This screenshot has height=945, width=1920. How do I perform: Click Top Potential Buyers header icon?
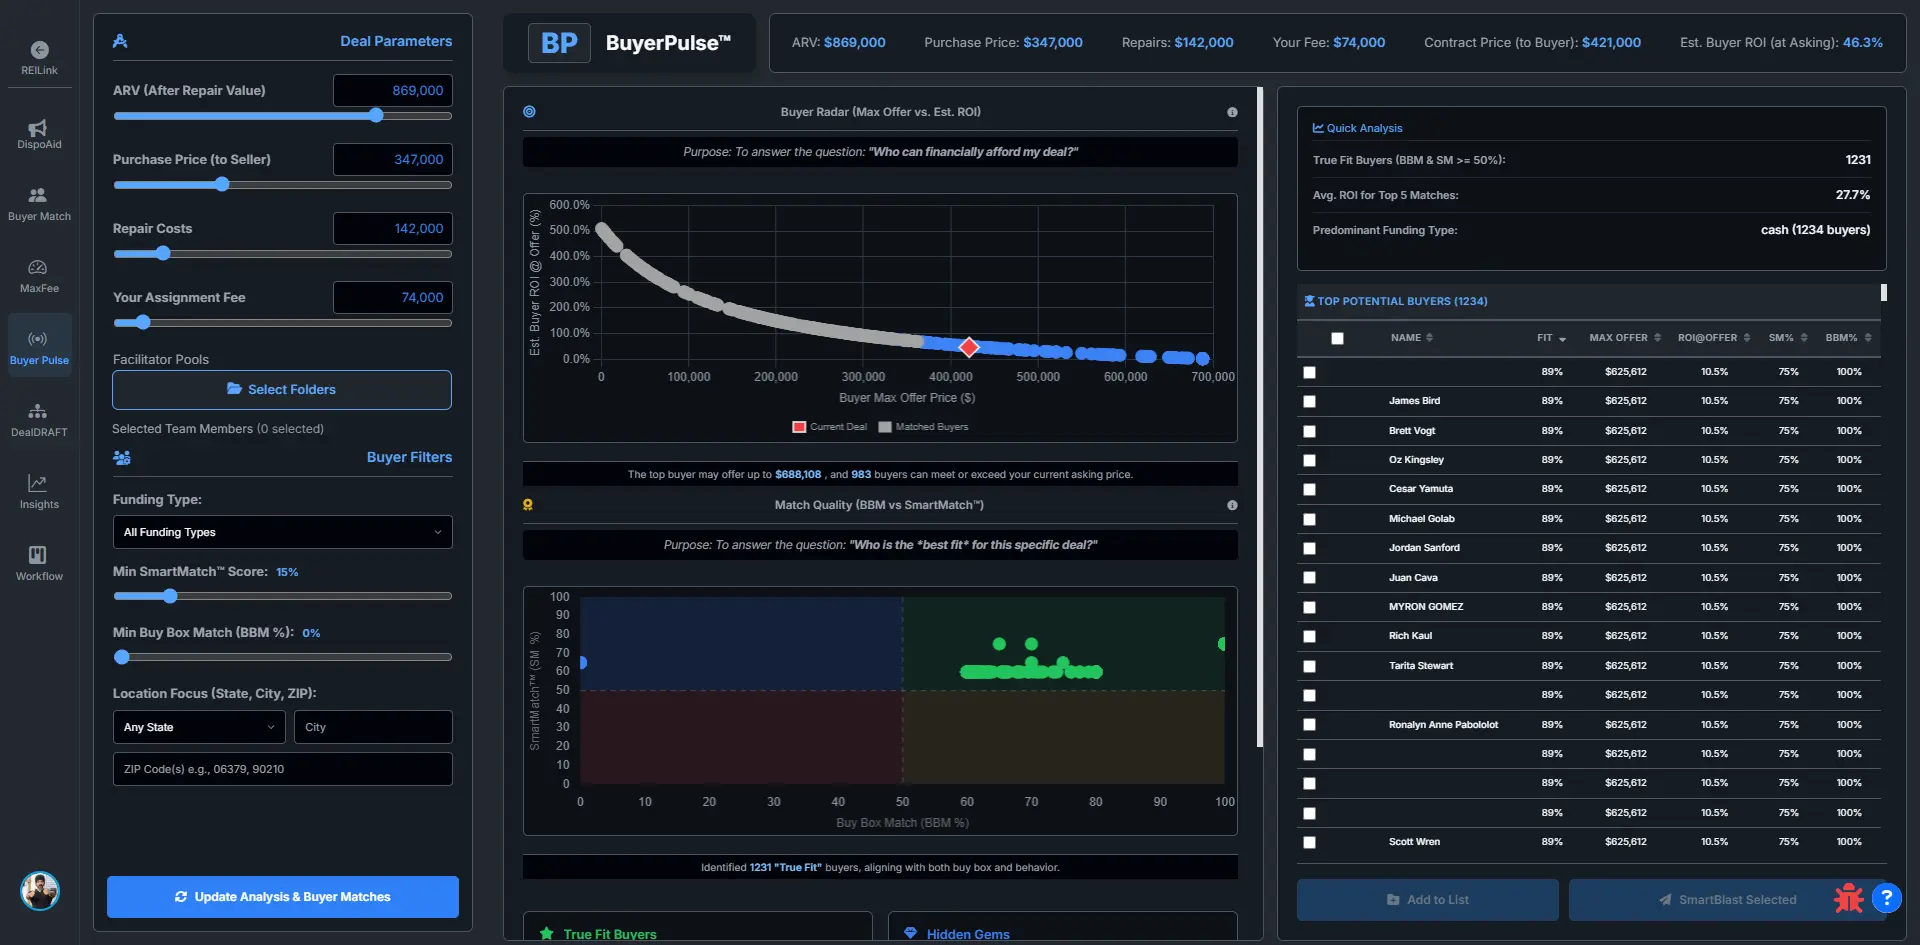[1309, 301]
